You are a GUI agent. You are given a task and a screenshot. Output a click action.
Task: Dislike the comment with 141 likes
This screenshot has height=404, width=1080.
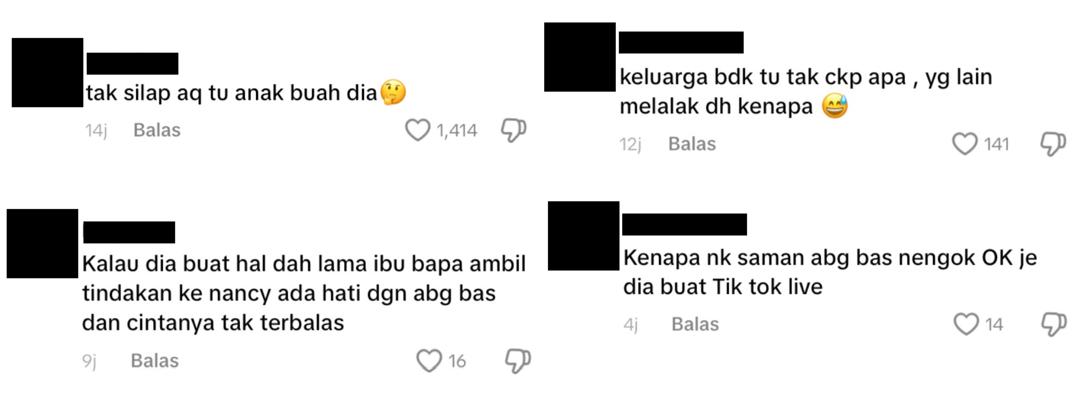point(1052,144)
